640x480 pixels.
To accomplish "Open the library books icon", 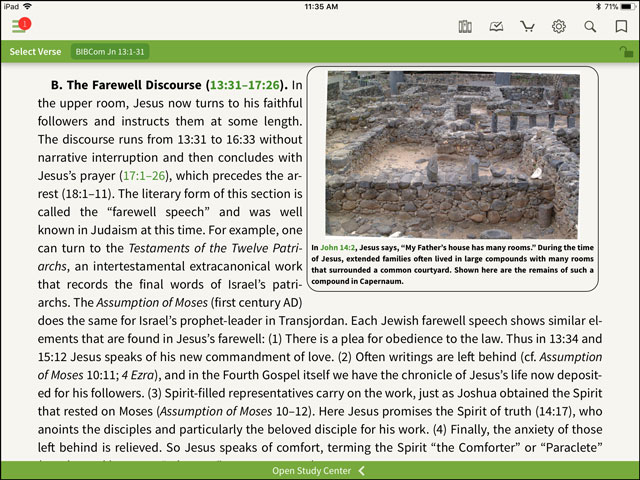I will [465, 27].
